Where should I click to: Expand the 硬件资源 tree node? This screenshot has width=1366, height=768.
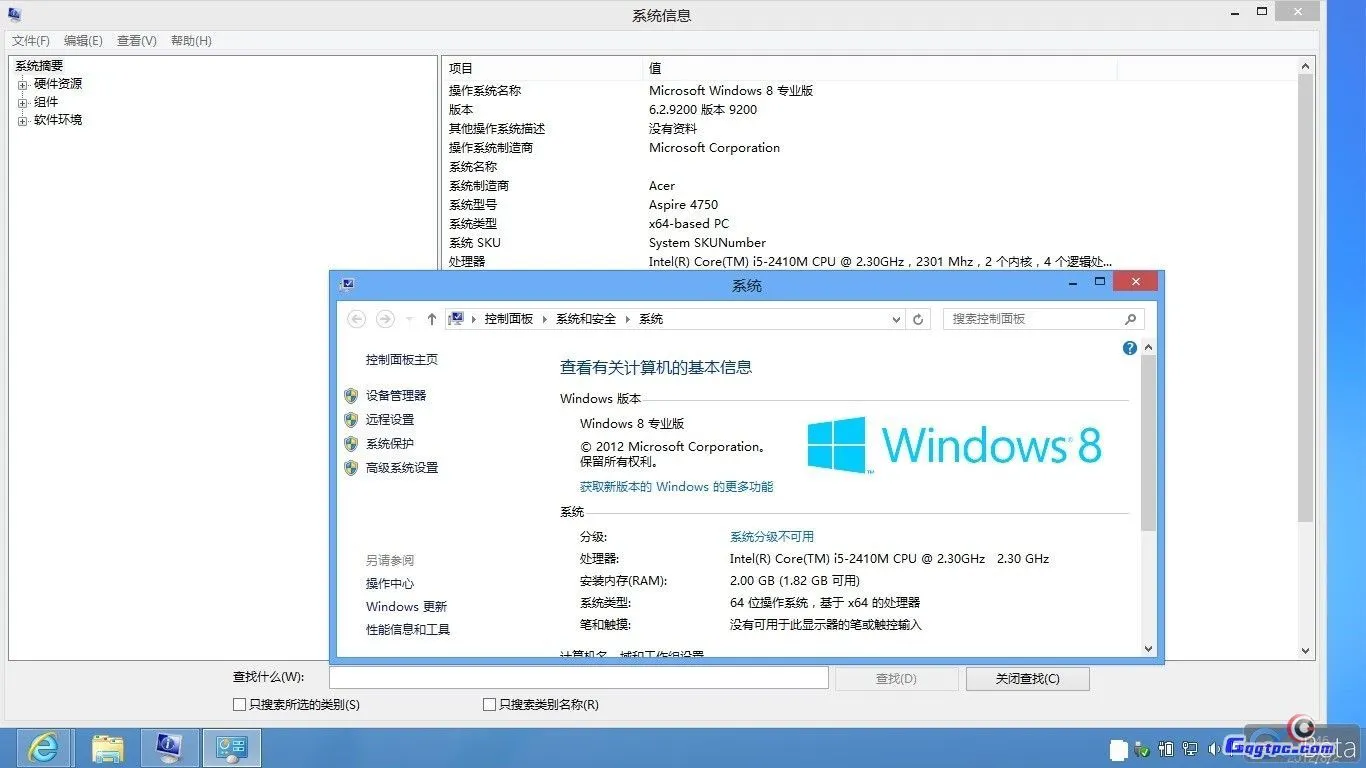(x=22, y=83)
